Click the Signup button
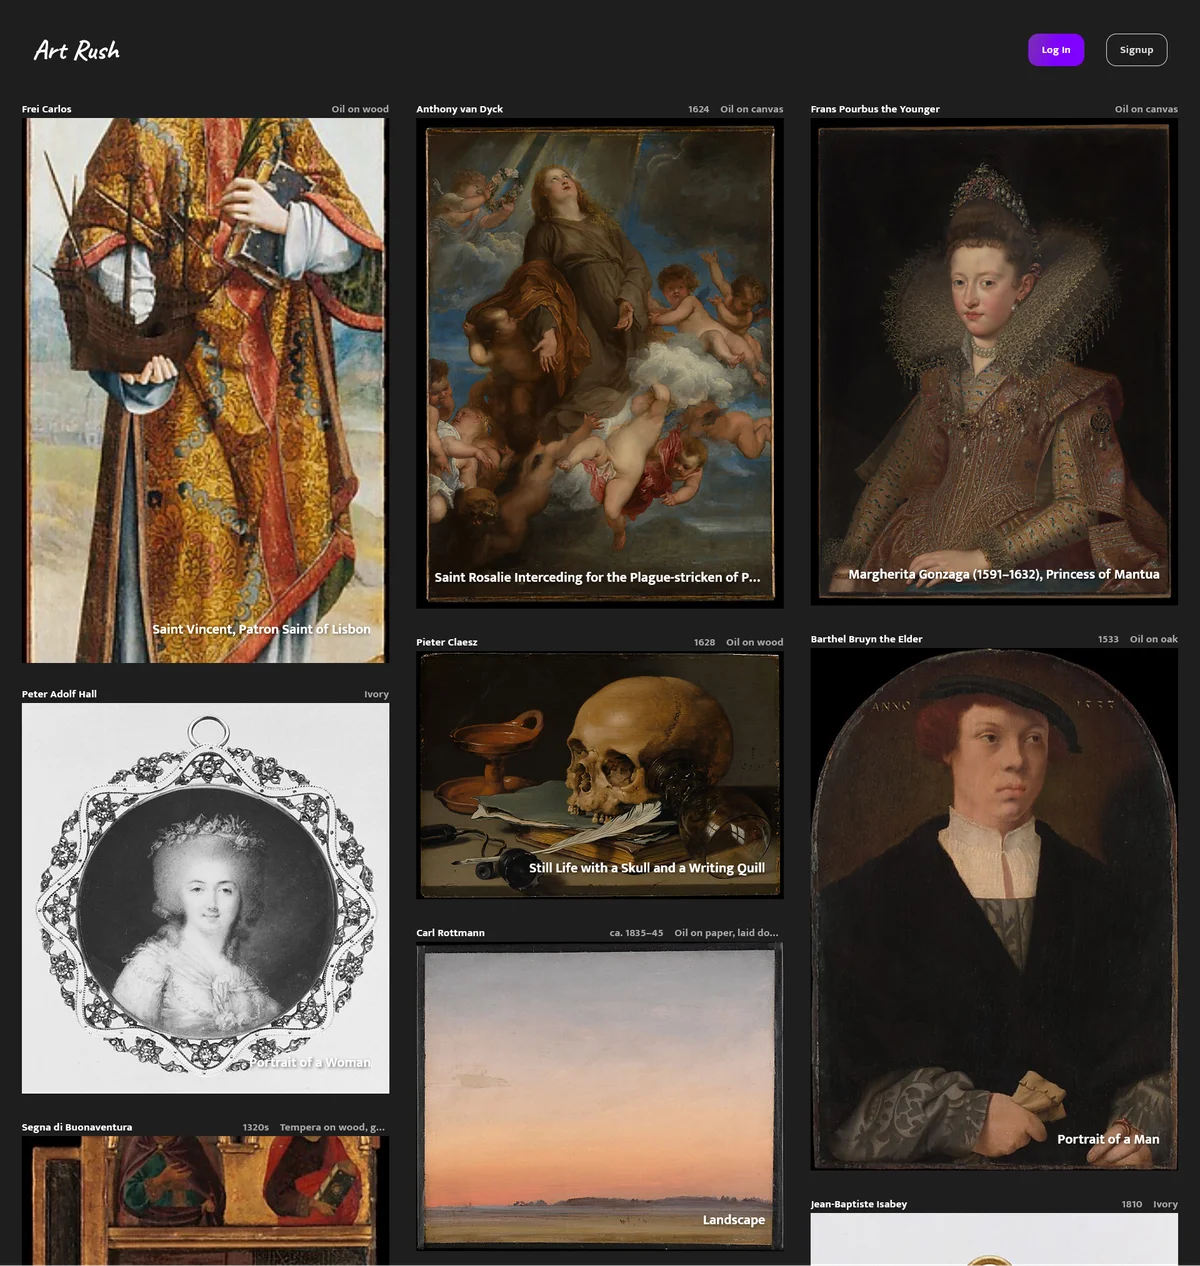1200x1266 pixels. click(1136, 50)
